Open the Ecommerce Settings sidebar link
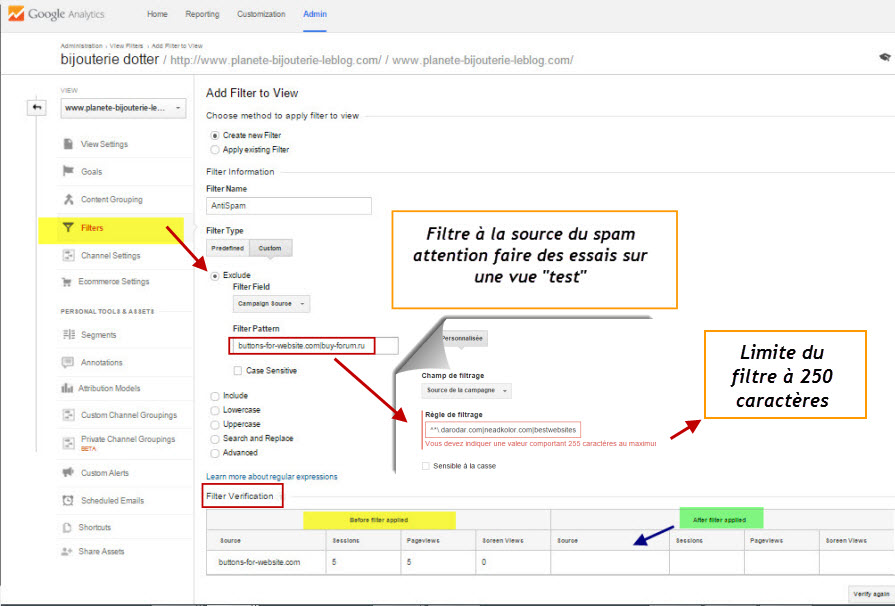 click(115, 282)
